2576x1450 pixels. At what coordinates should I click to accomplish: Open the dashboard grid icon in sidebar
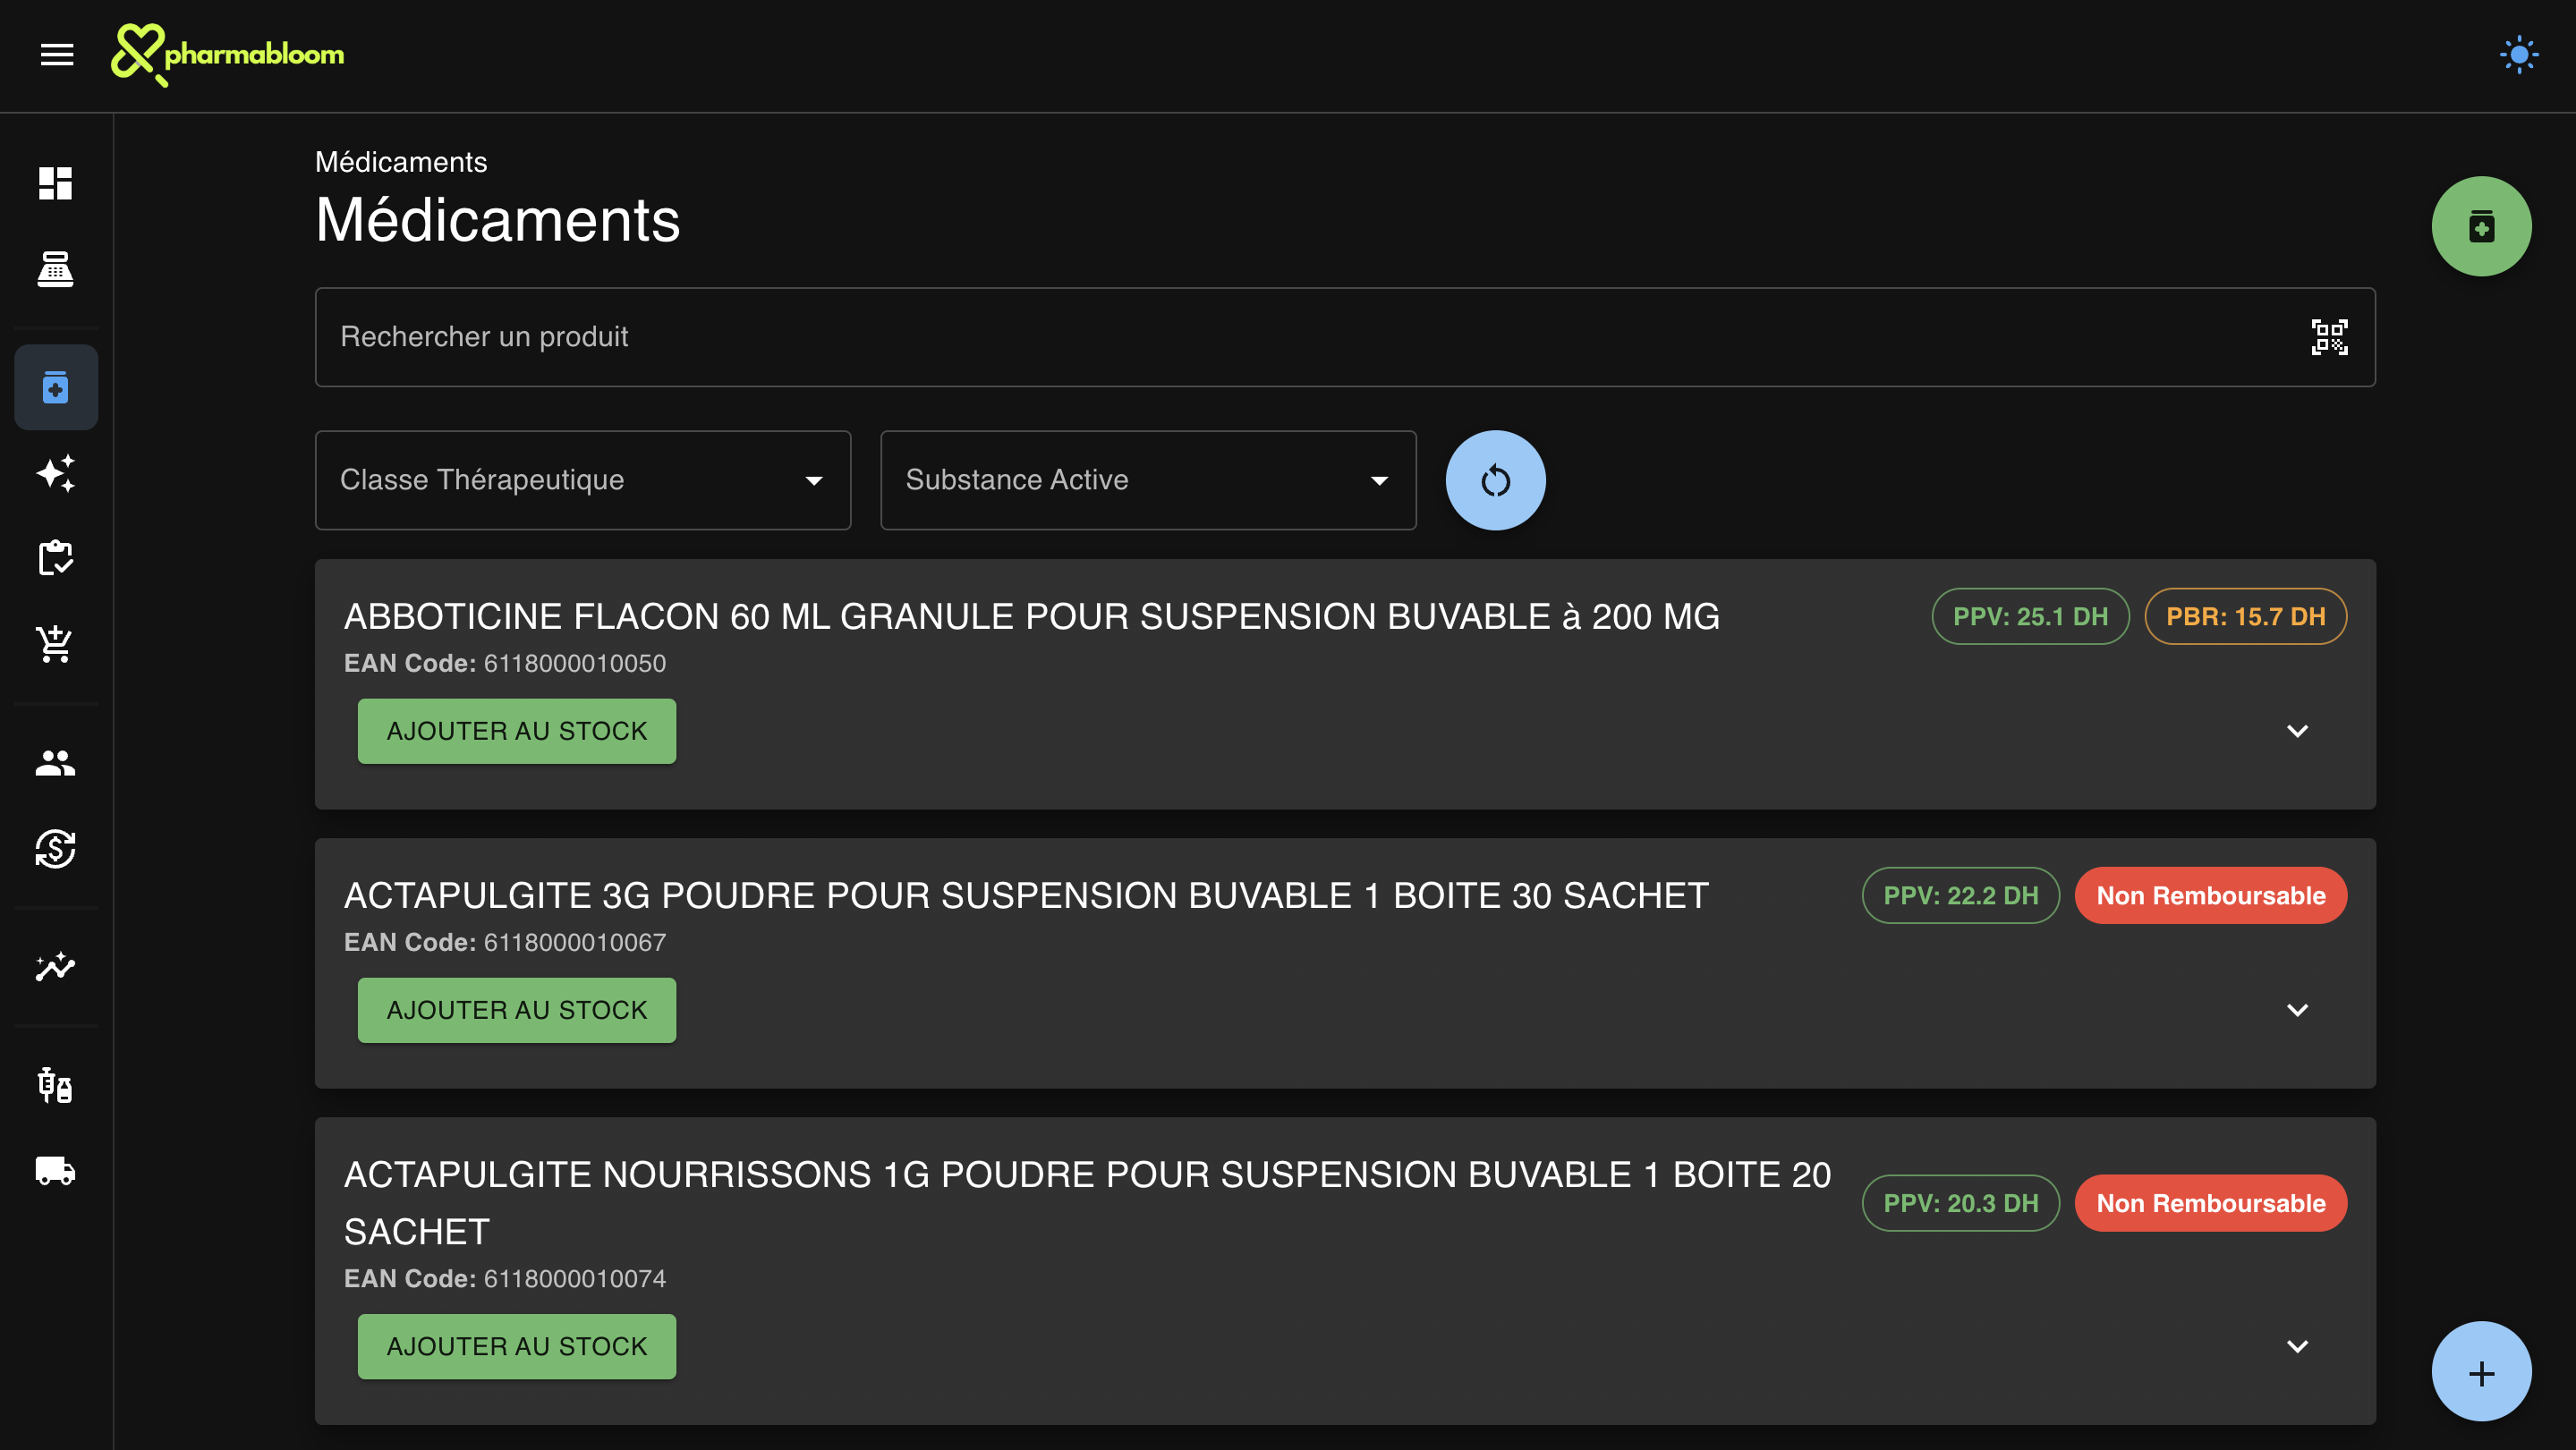[56, 183]
